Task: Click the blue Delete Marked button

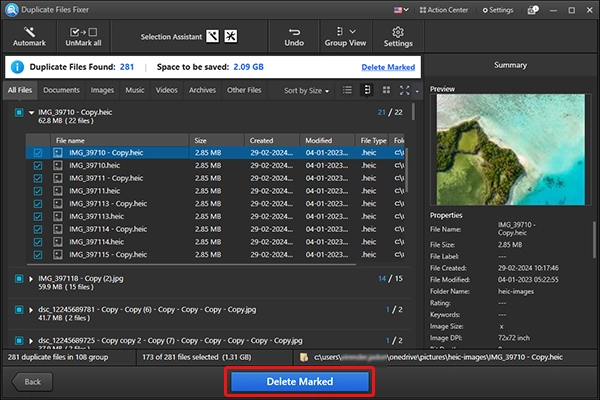Action: click(300, 382)
